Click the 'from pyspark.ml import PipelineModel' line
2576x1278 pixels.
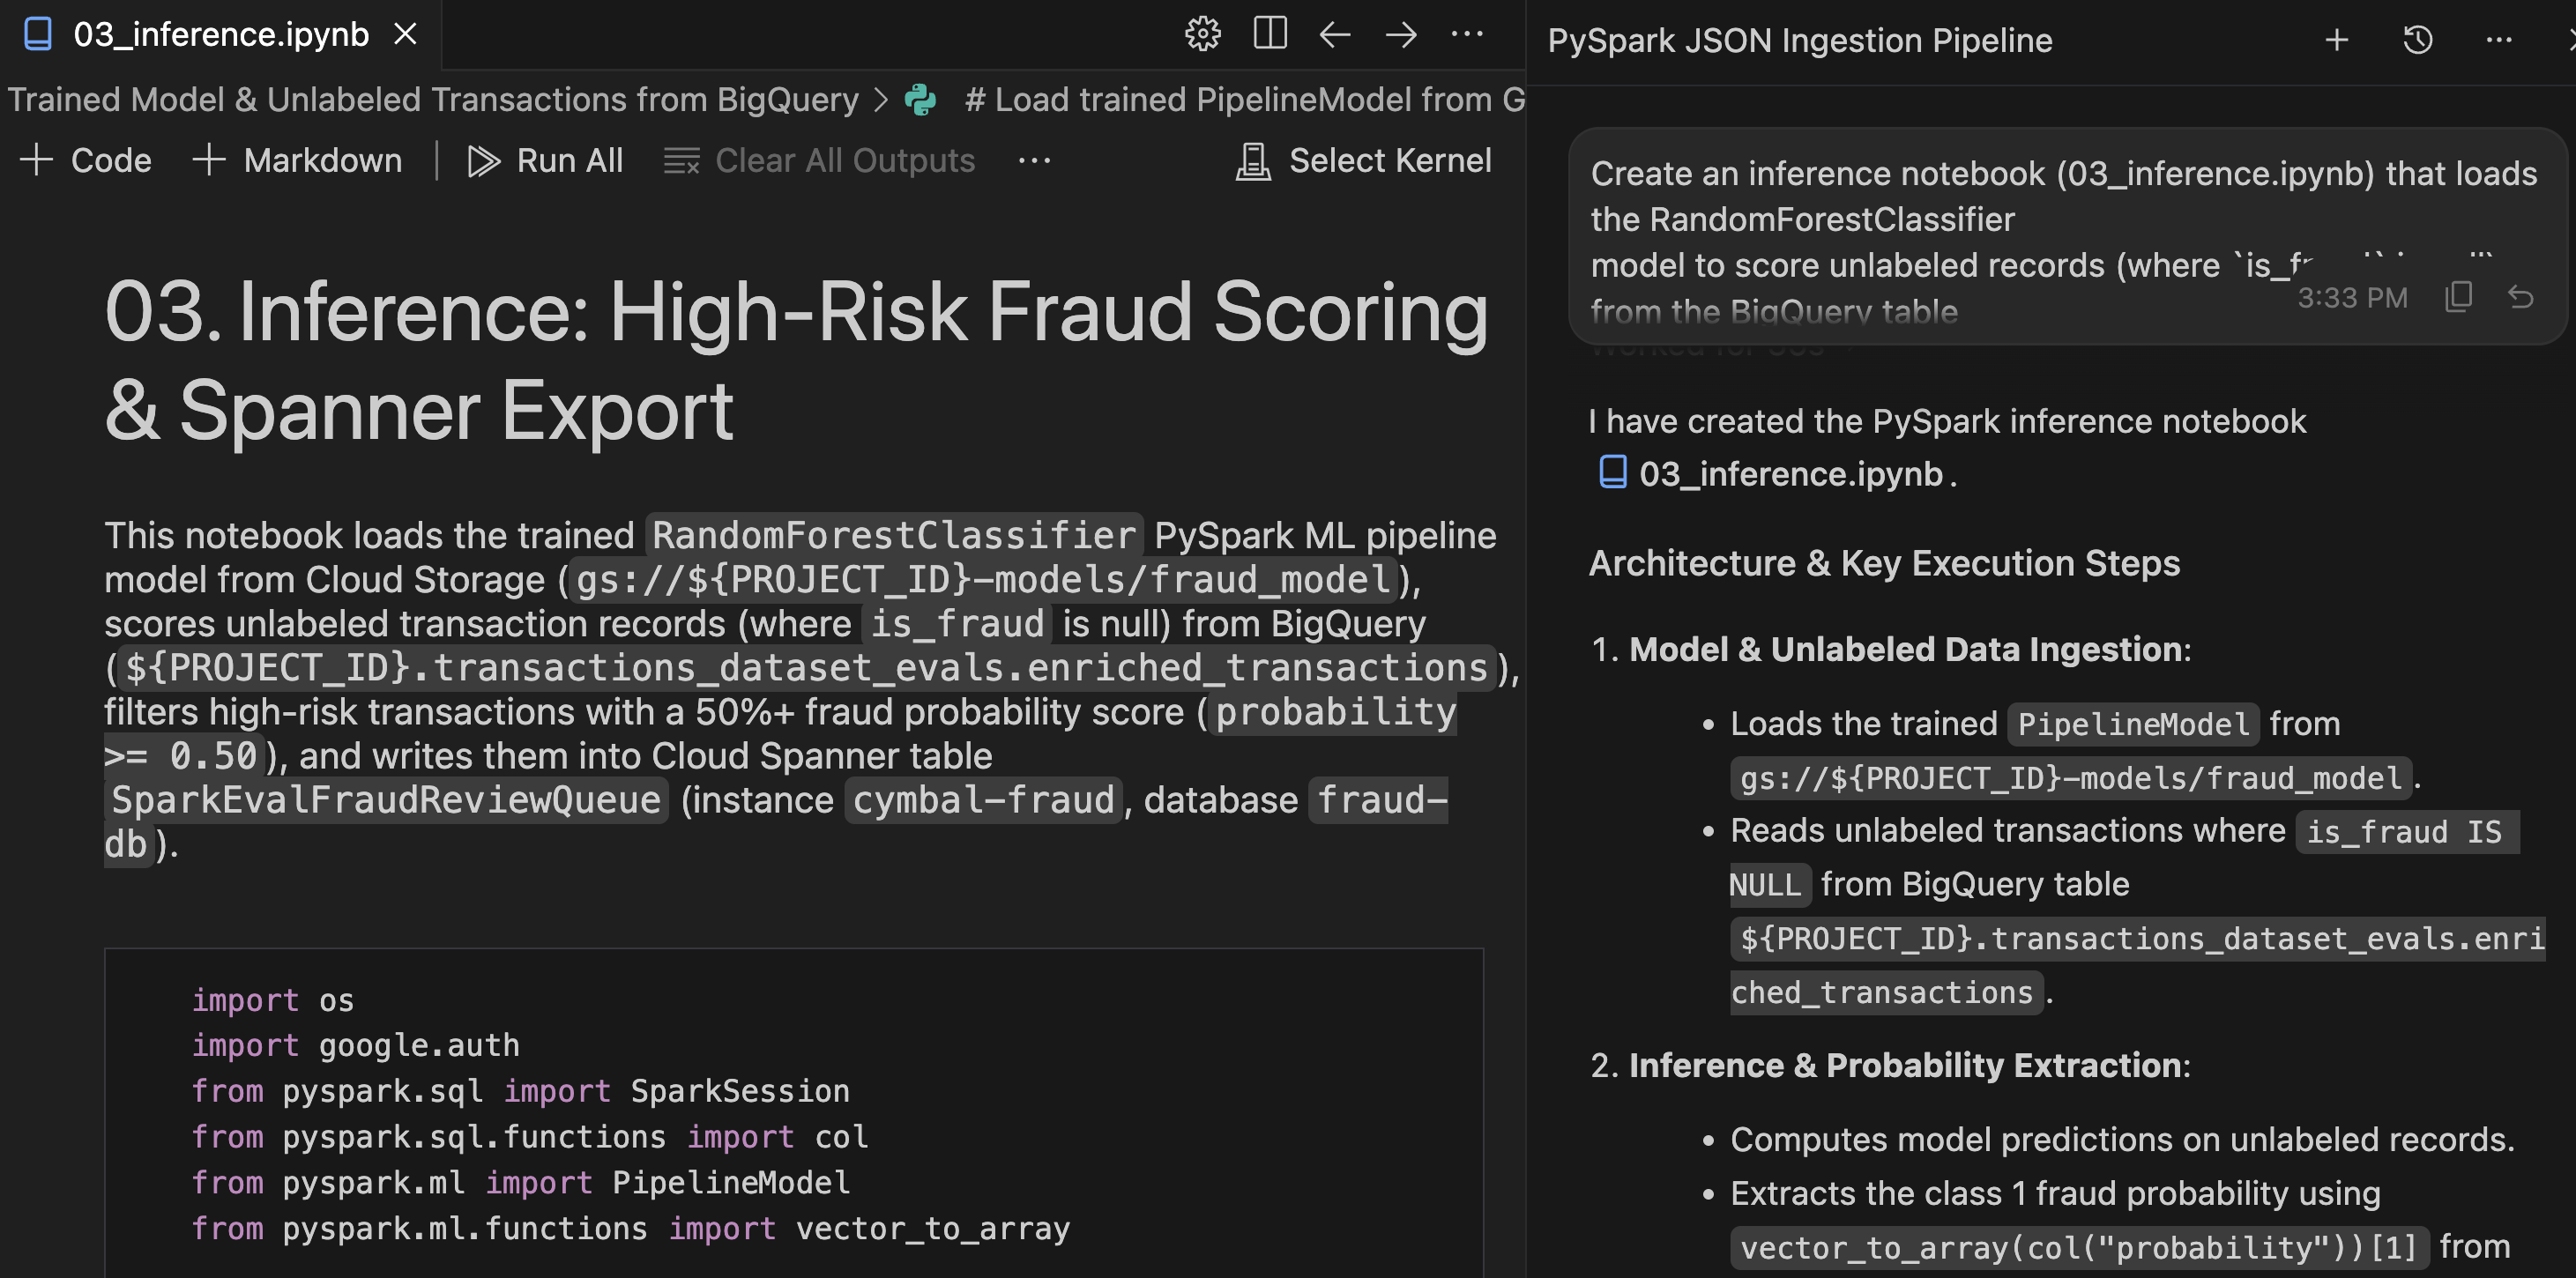coord(520,1182)
